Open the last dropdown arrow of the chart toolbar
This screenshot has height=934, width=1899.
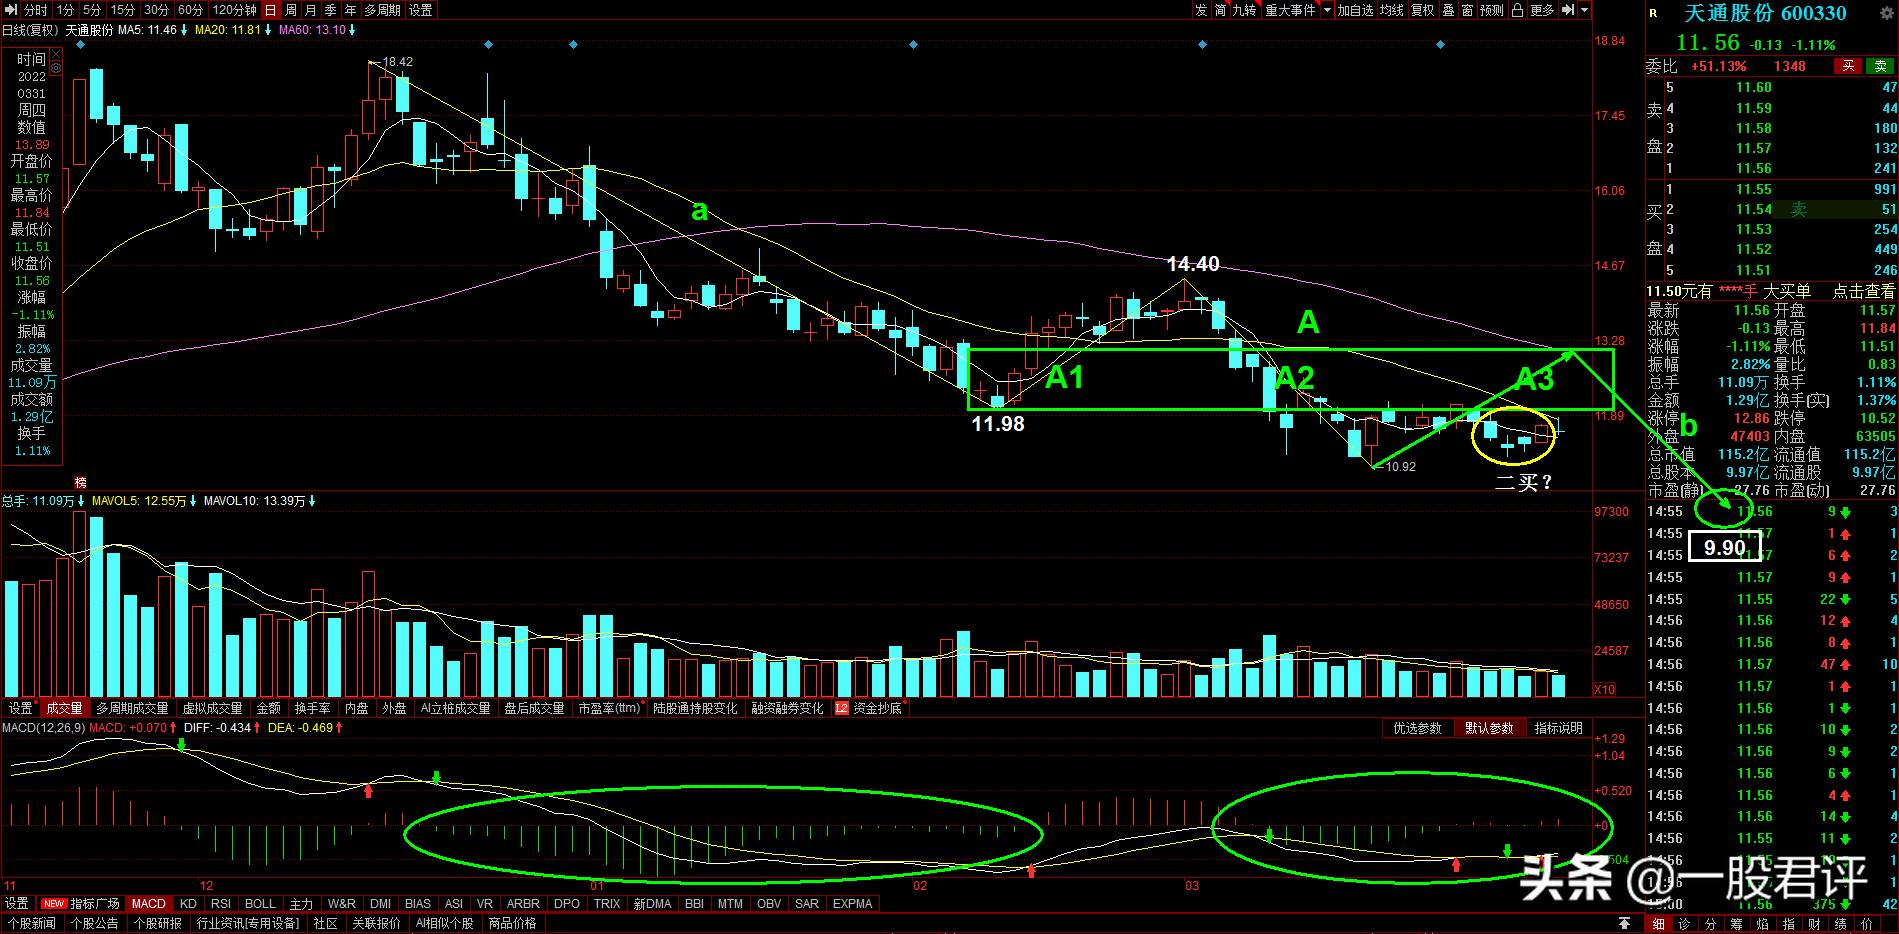(1584, 10)
